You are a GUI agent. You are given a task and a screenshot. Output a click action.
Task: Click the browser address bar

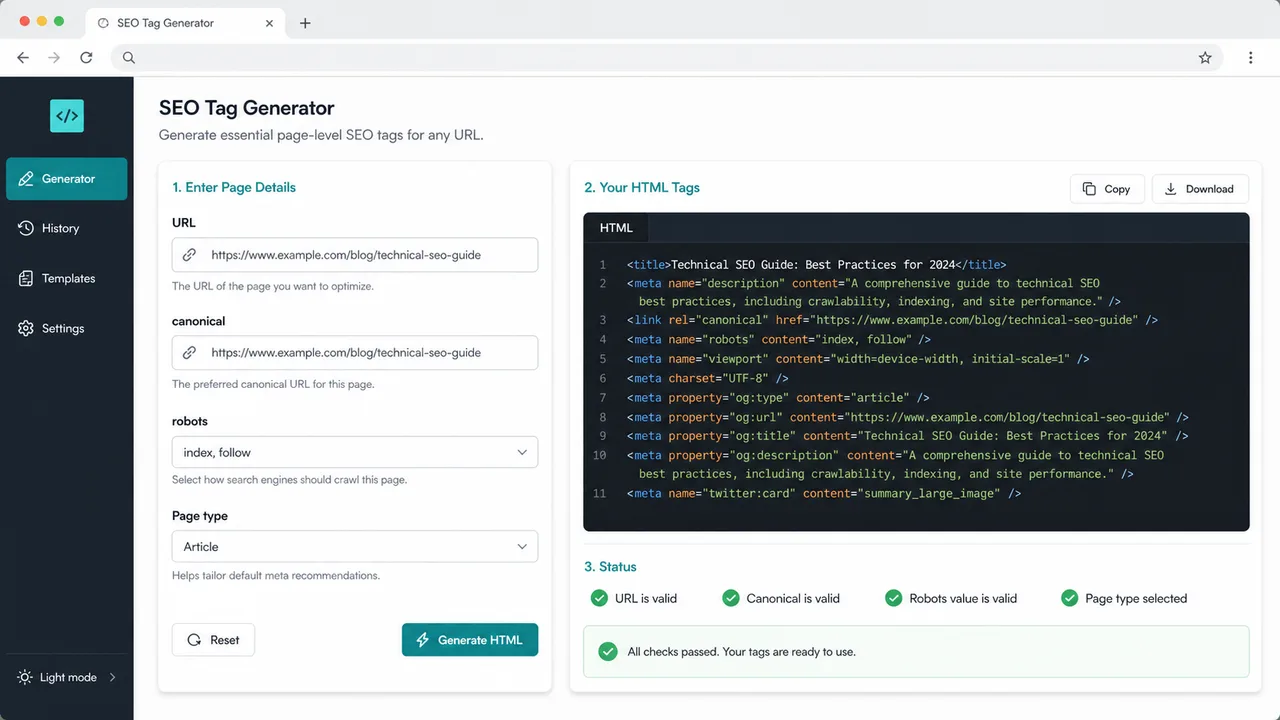point(666,58)
